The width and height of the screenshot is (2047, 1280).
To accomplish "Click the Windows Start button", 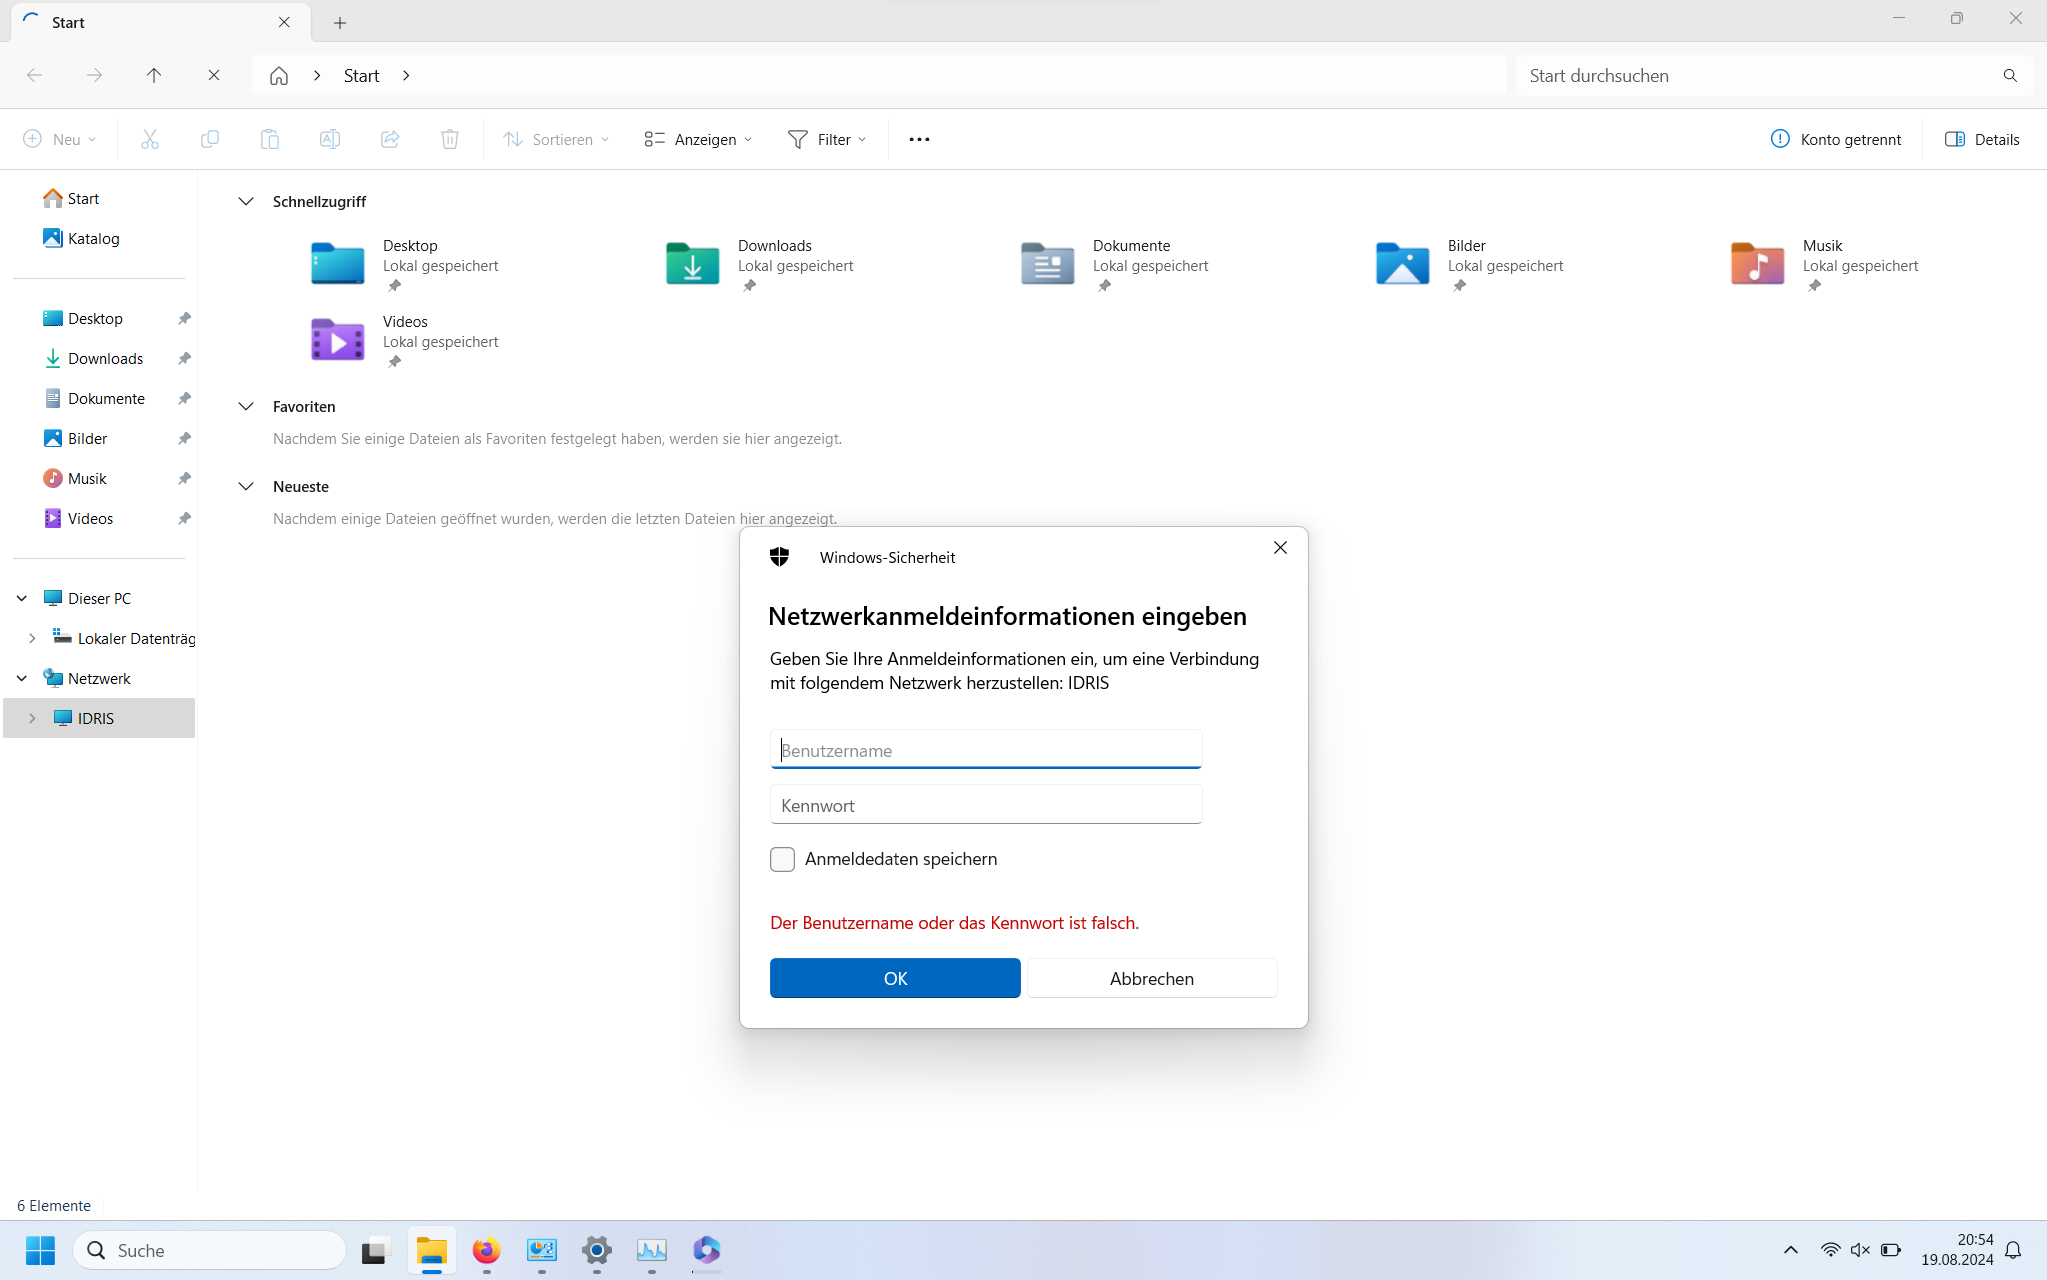I will (40, 1250).
